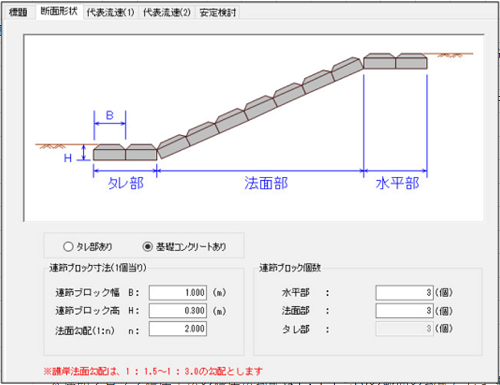500x385 pixels.
Task: Go to the 代表流速(2) tab
Action: tap(167, 13)
